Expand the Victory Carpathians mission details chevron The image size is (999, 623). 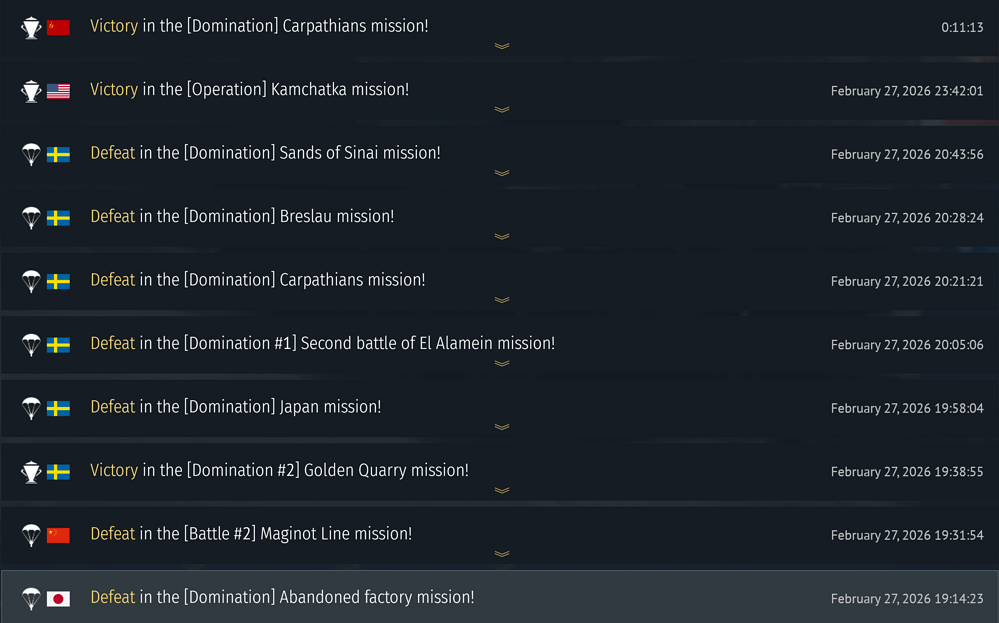[502, 46]
